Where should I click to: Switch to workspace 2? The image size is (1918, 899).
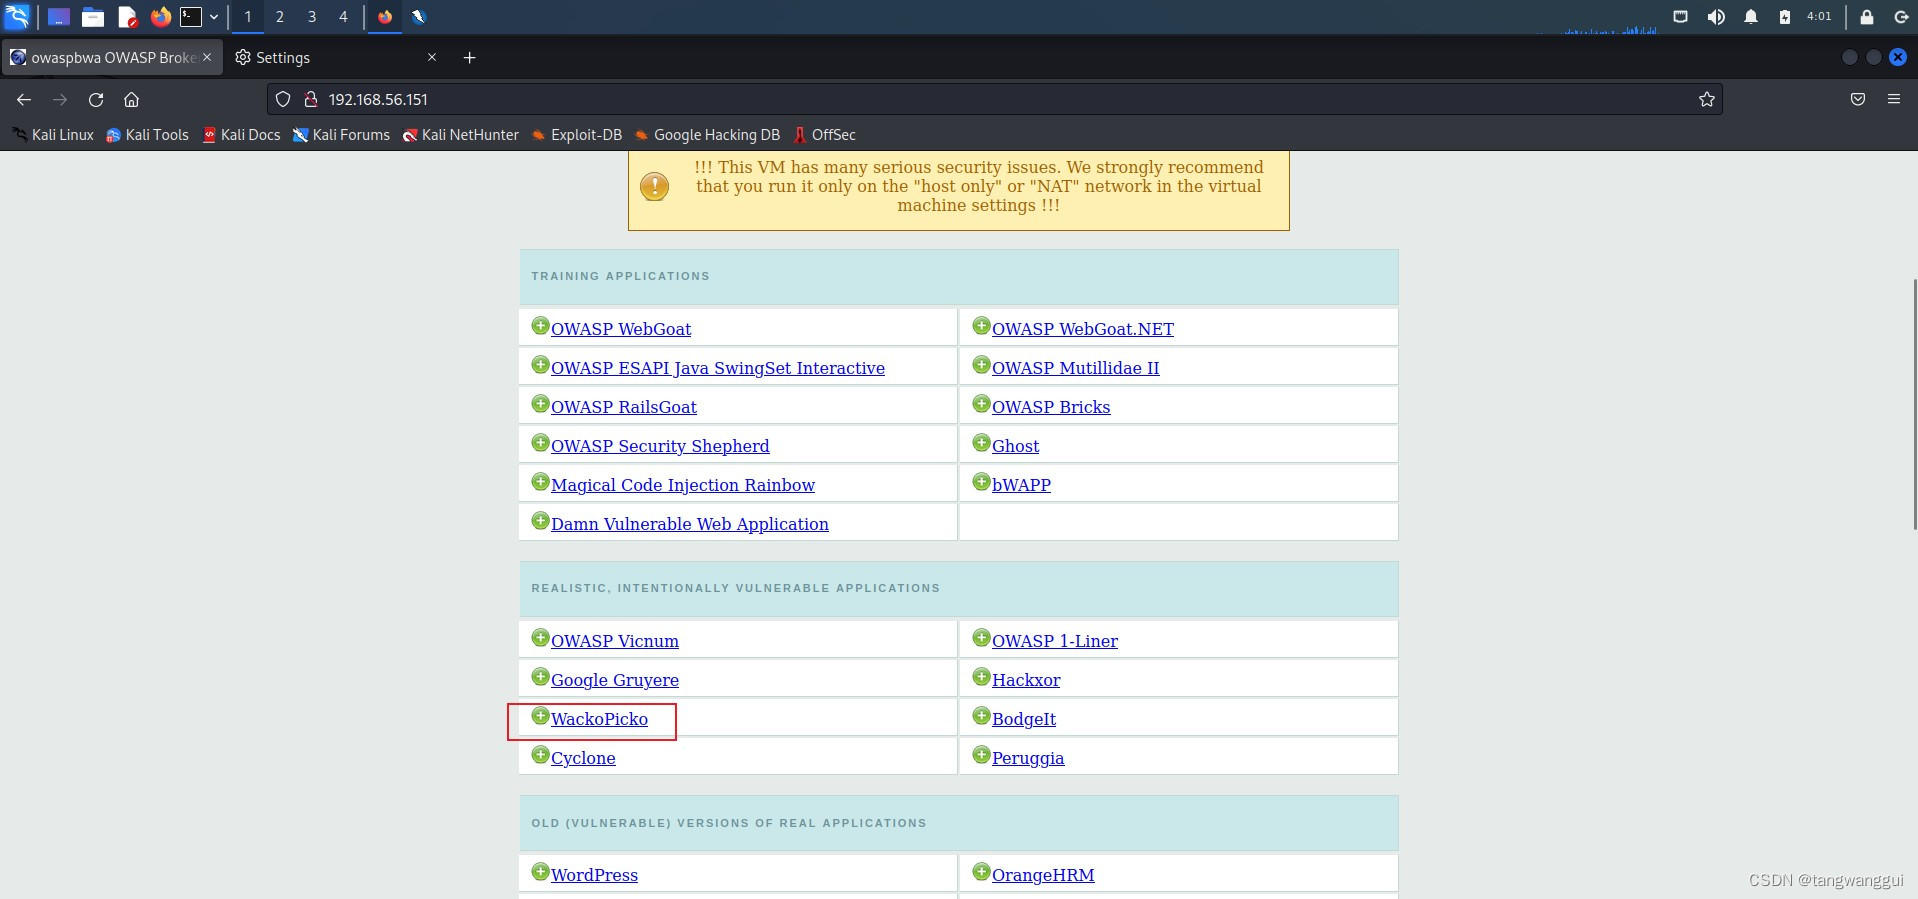(x=280, y=17)
